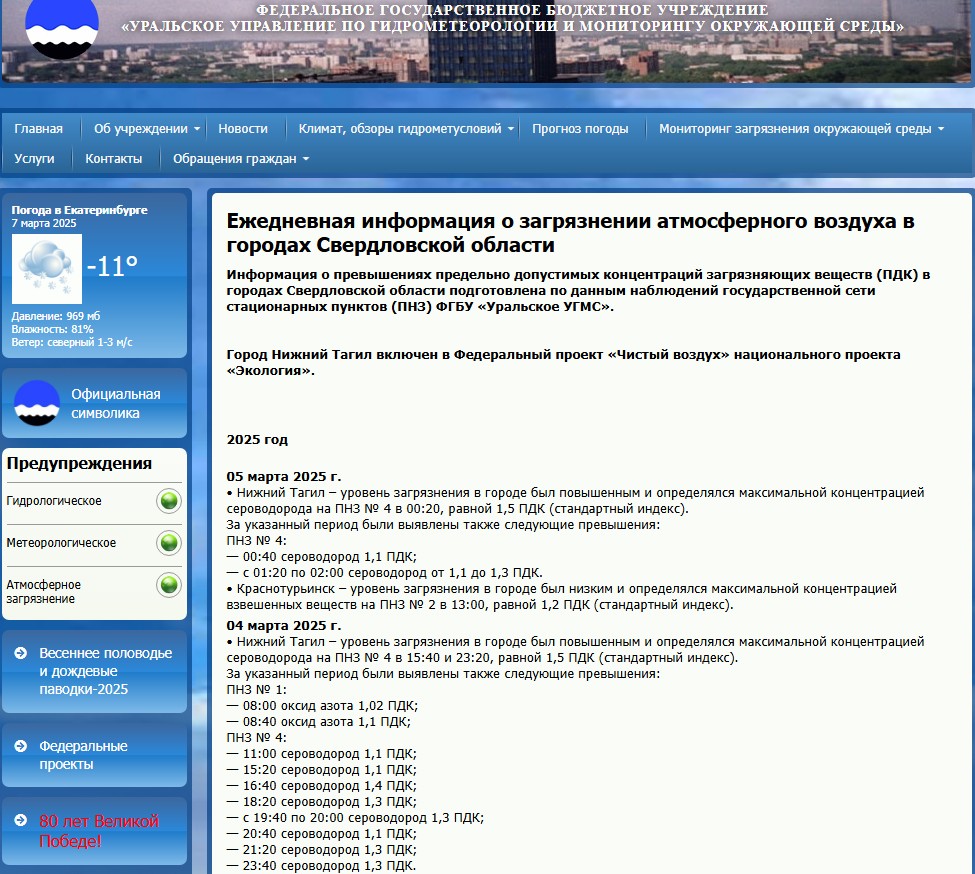Click the Ural UGMS logo in header
The image size is (975, 874).
click(61, 28)
